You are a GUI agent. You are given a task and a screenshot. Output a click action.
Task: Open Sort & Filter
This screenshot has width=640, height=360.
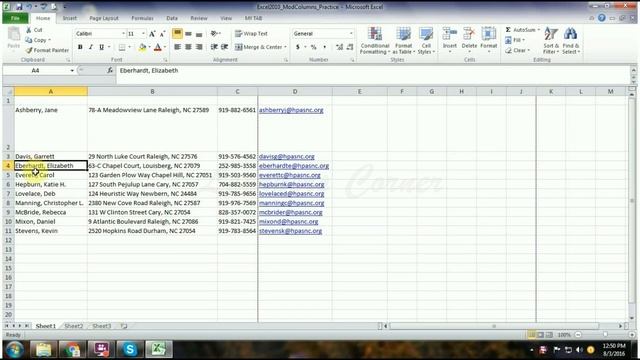[x=551, y=40]
